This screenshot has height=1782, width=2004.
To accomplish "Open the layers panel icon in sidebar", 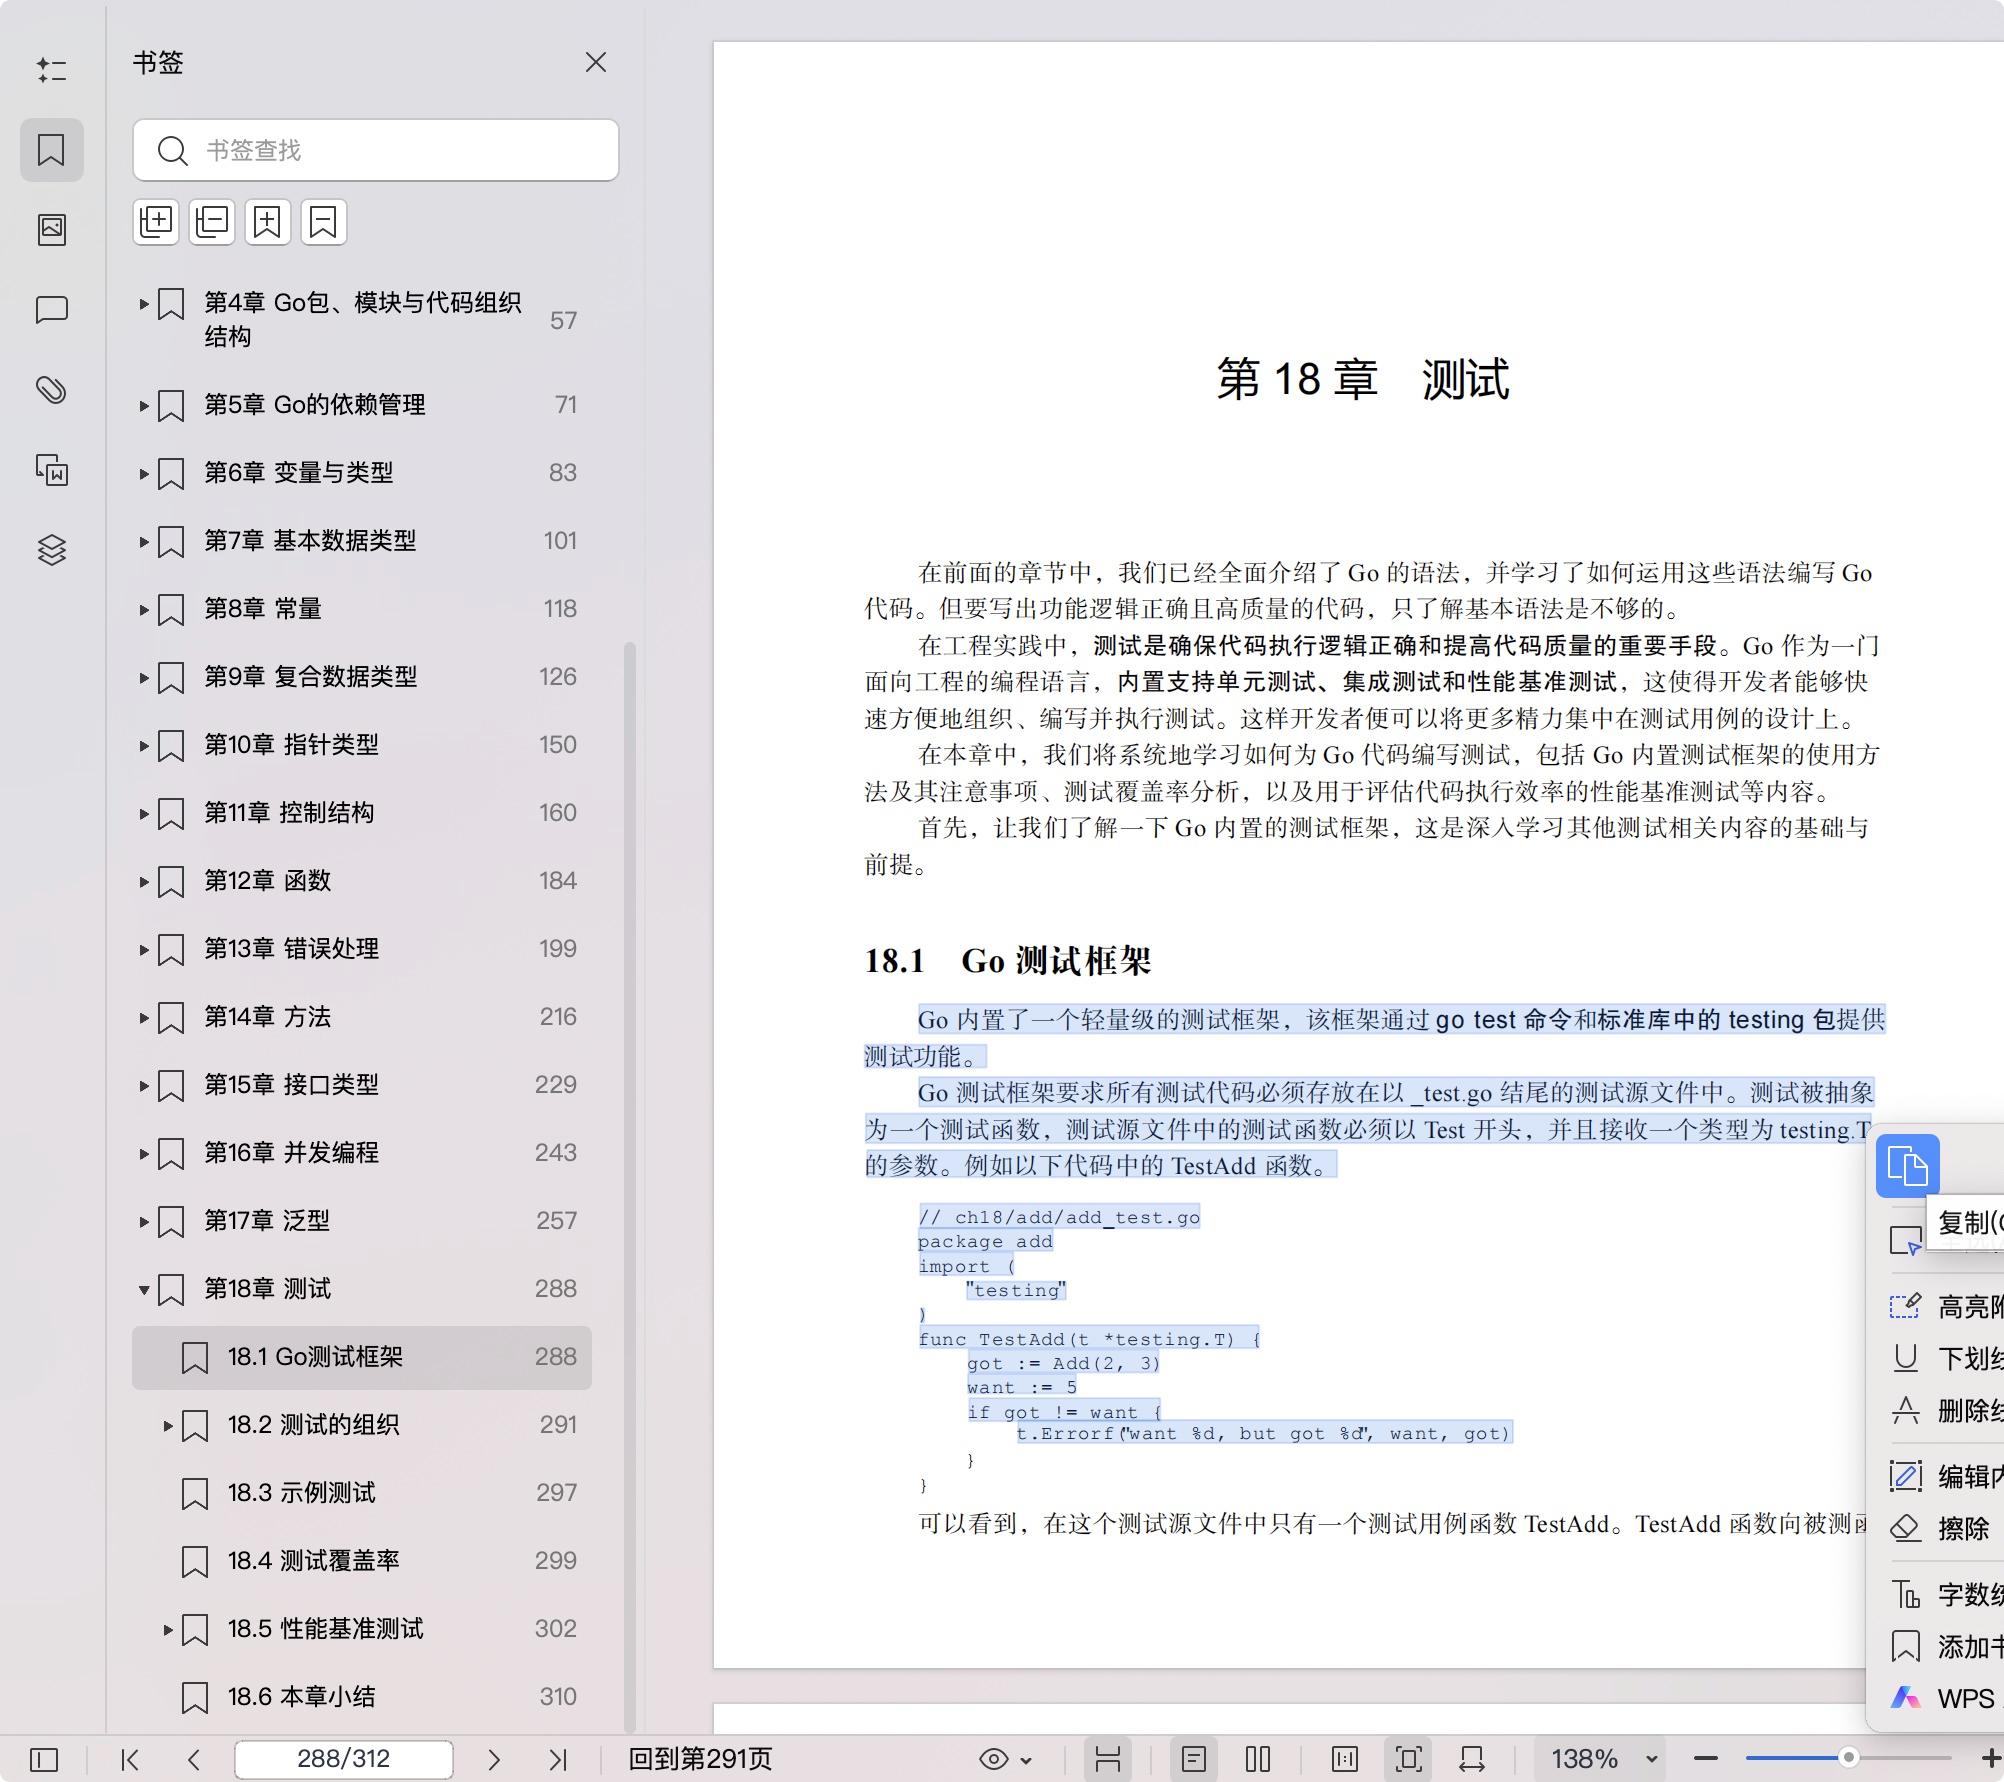I will tap(52, 550).
